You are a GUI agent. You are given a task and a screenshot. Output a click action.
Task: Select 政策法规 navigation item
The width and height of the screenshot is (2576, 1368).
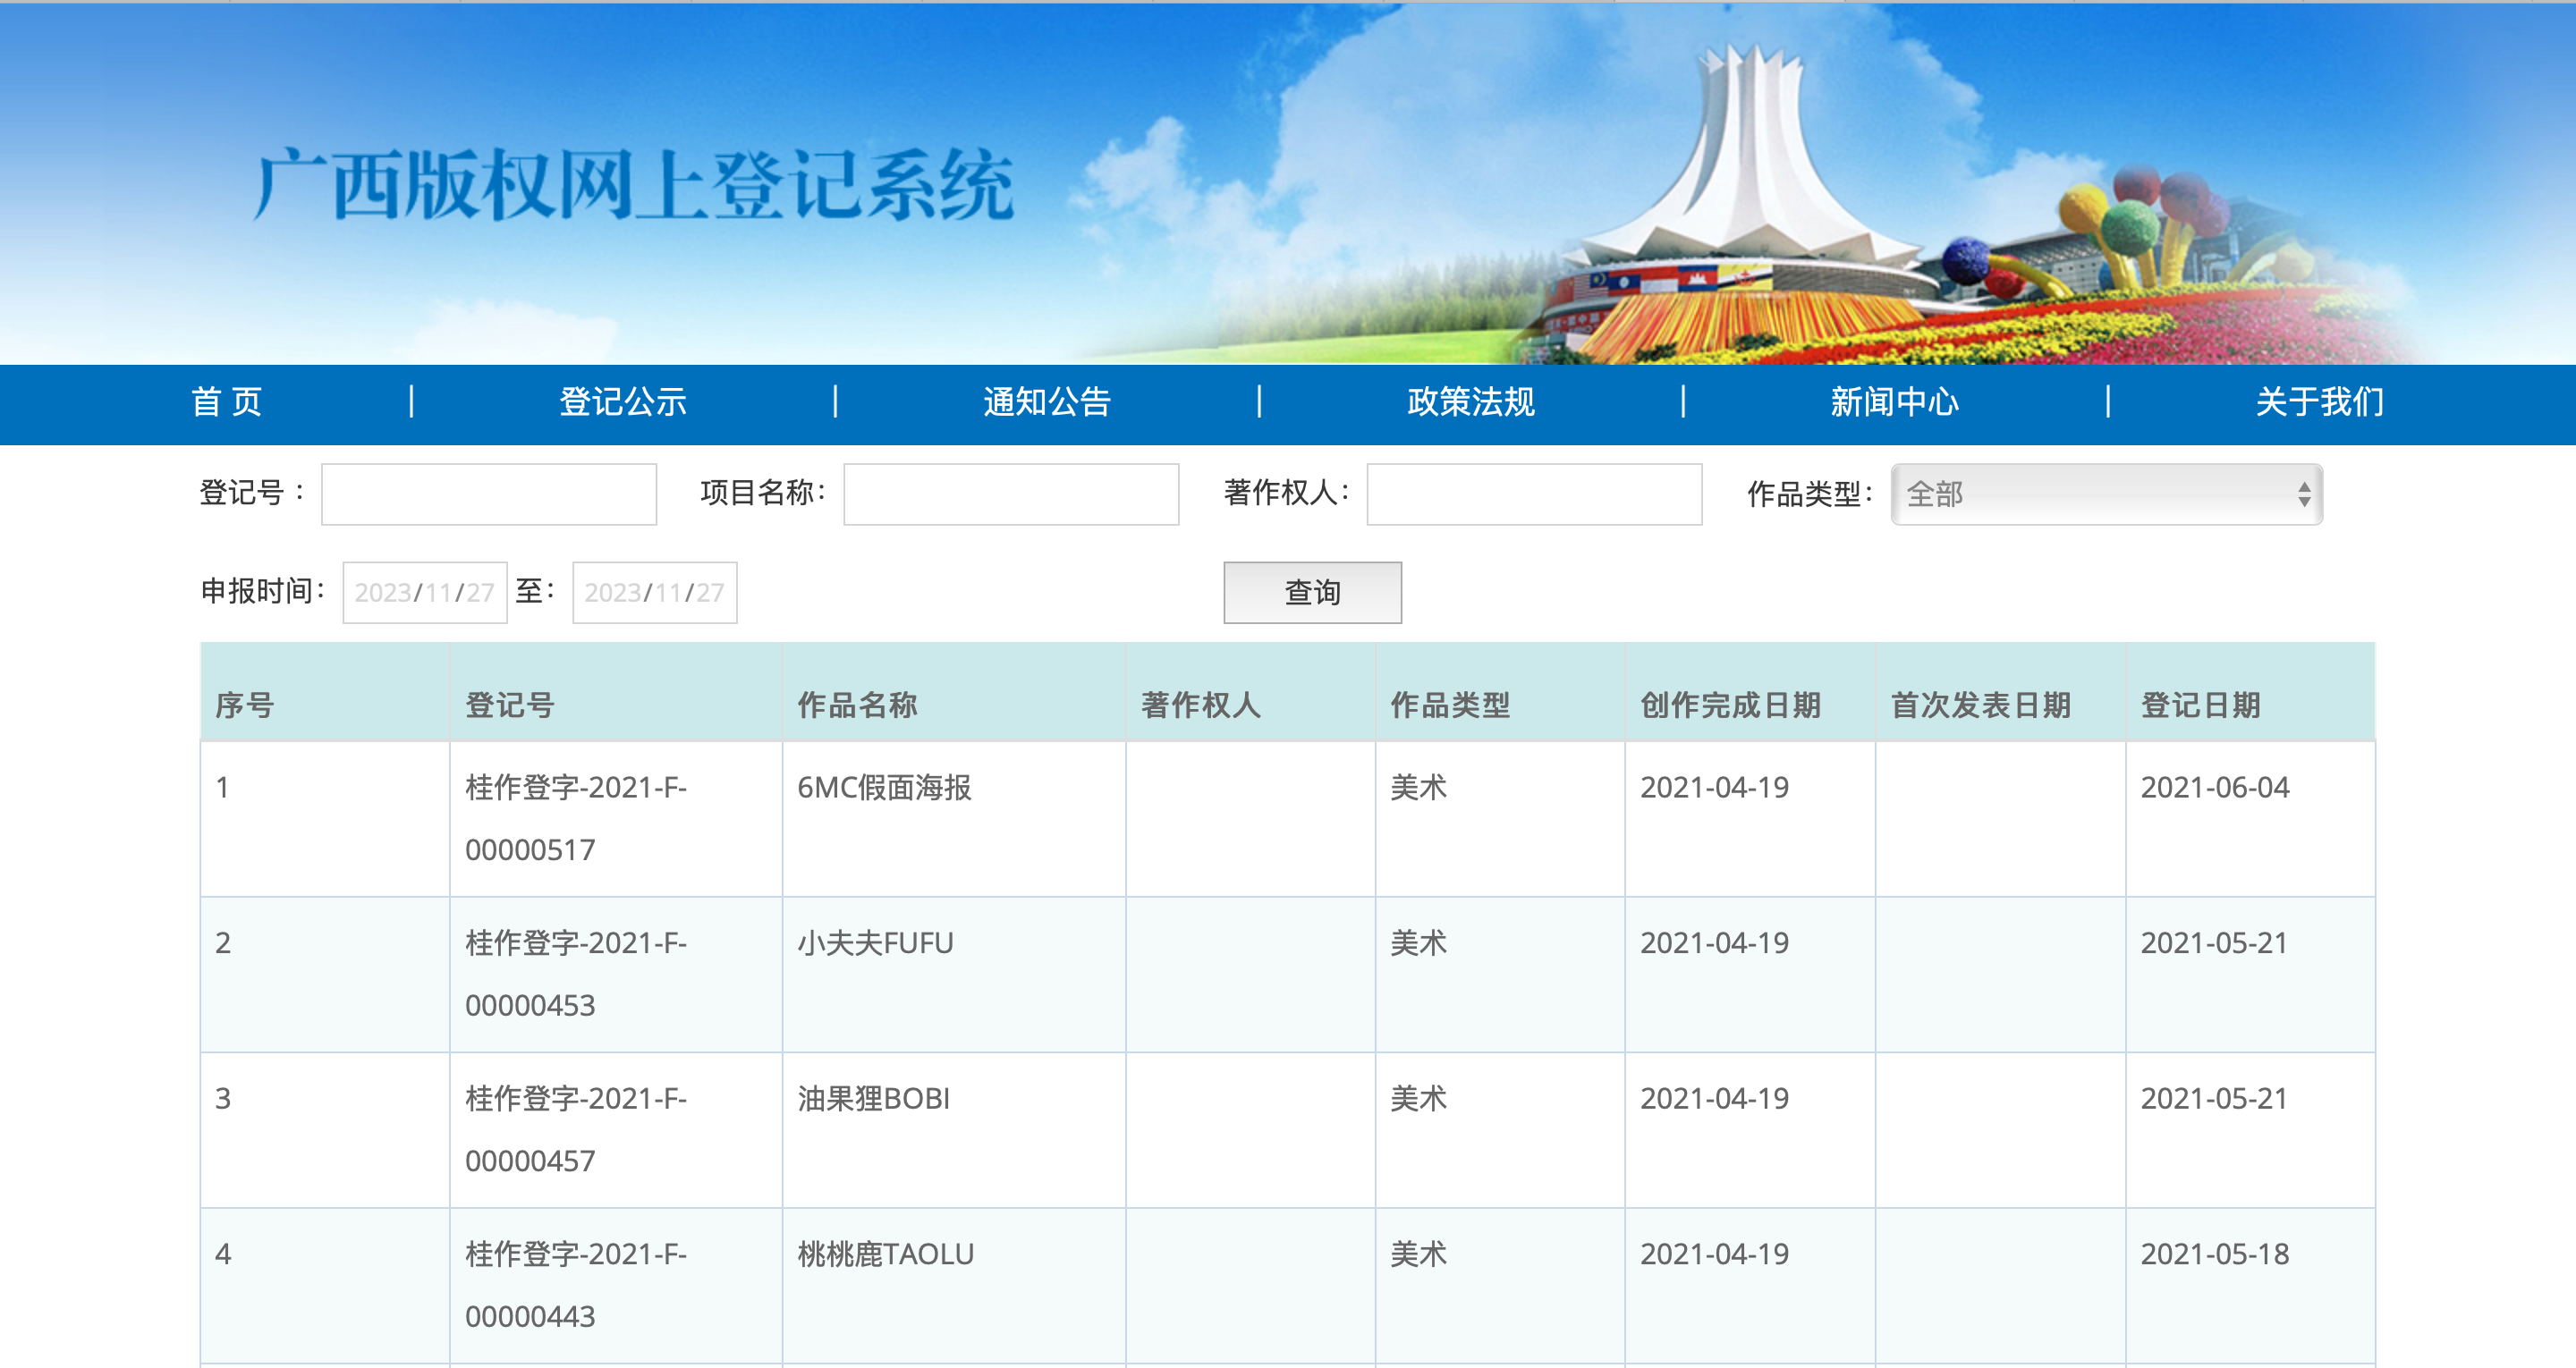1470,402
